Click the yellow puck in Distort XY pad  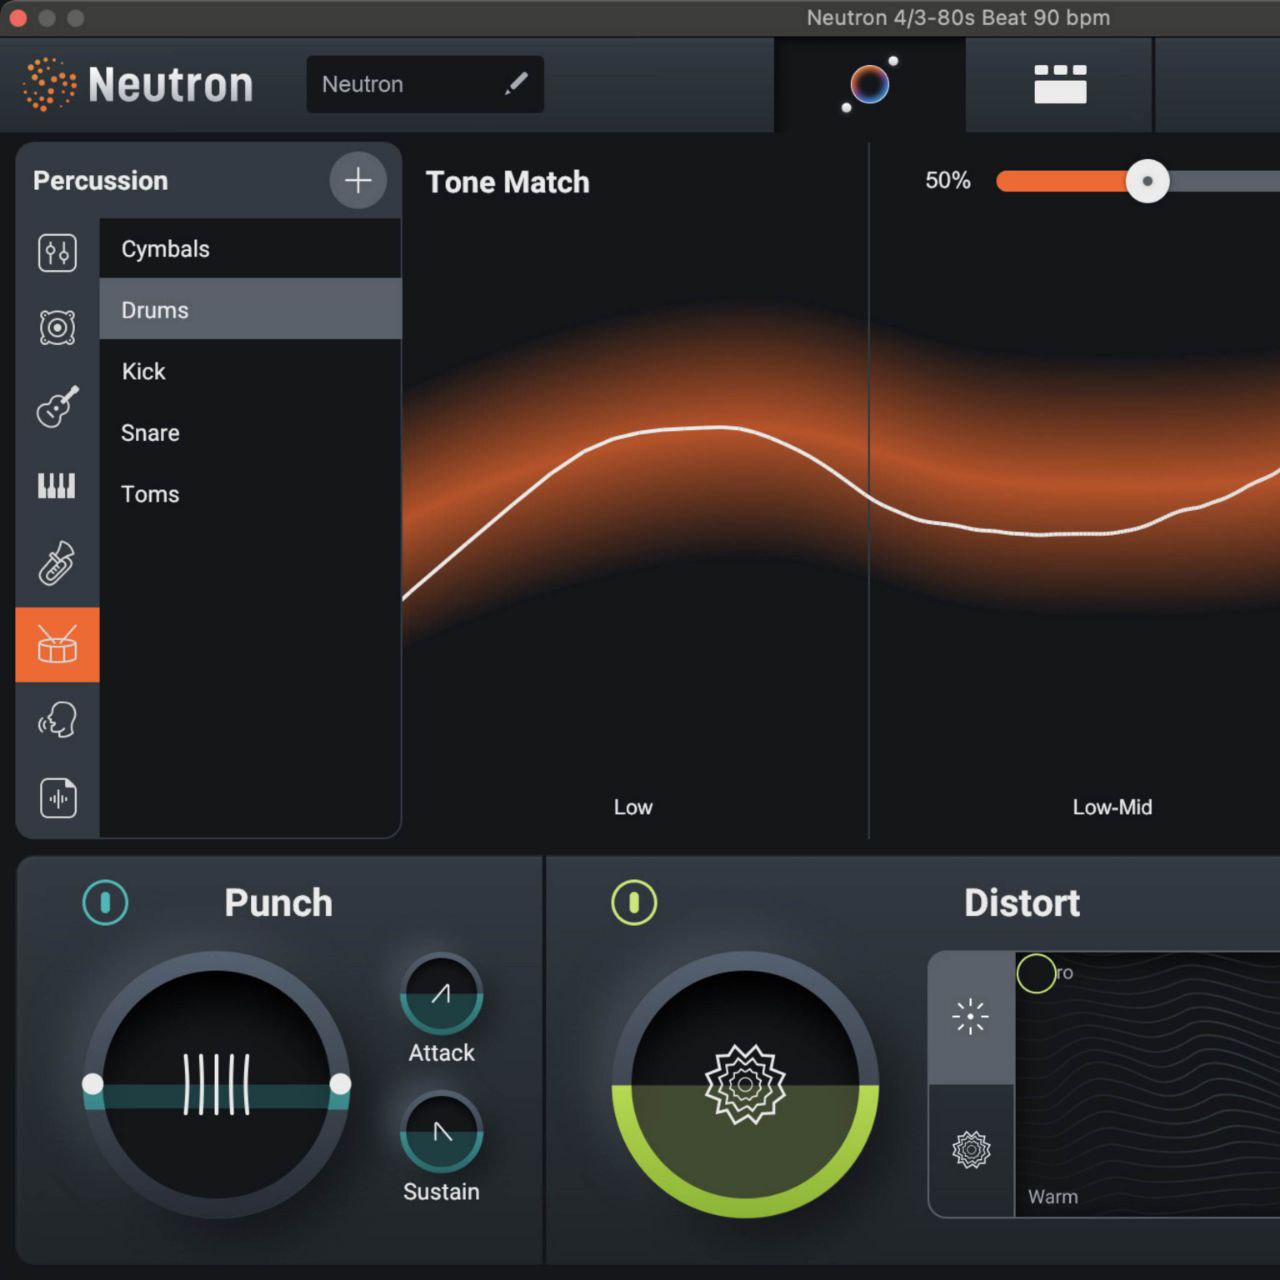pyautogui.click(x=1036, y=973)
